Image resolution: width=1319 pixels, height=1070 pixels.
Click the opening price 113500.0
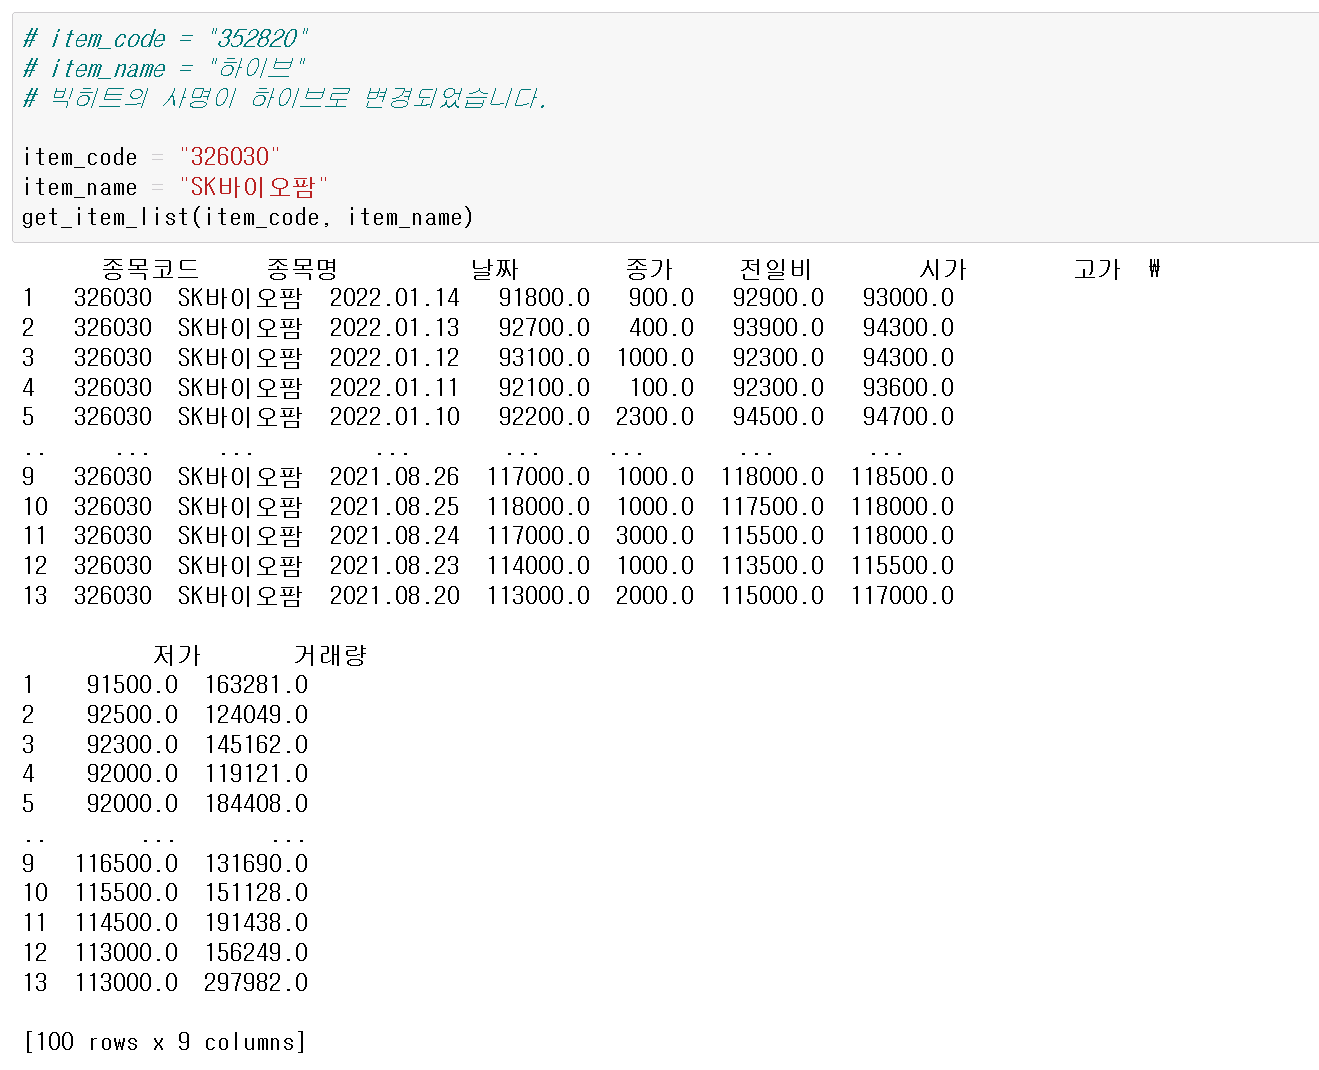[x=772, y=566]
